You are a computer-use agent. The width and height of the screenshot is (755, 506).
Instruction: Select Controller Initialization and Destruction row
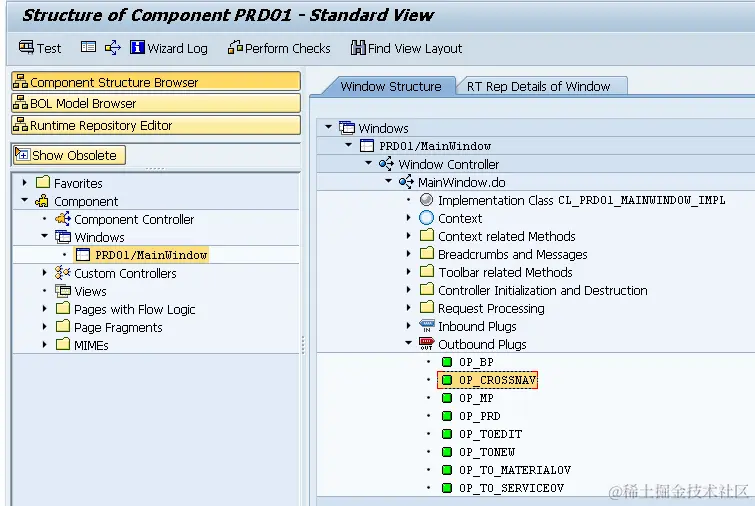542,290
